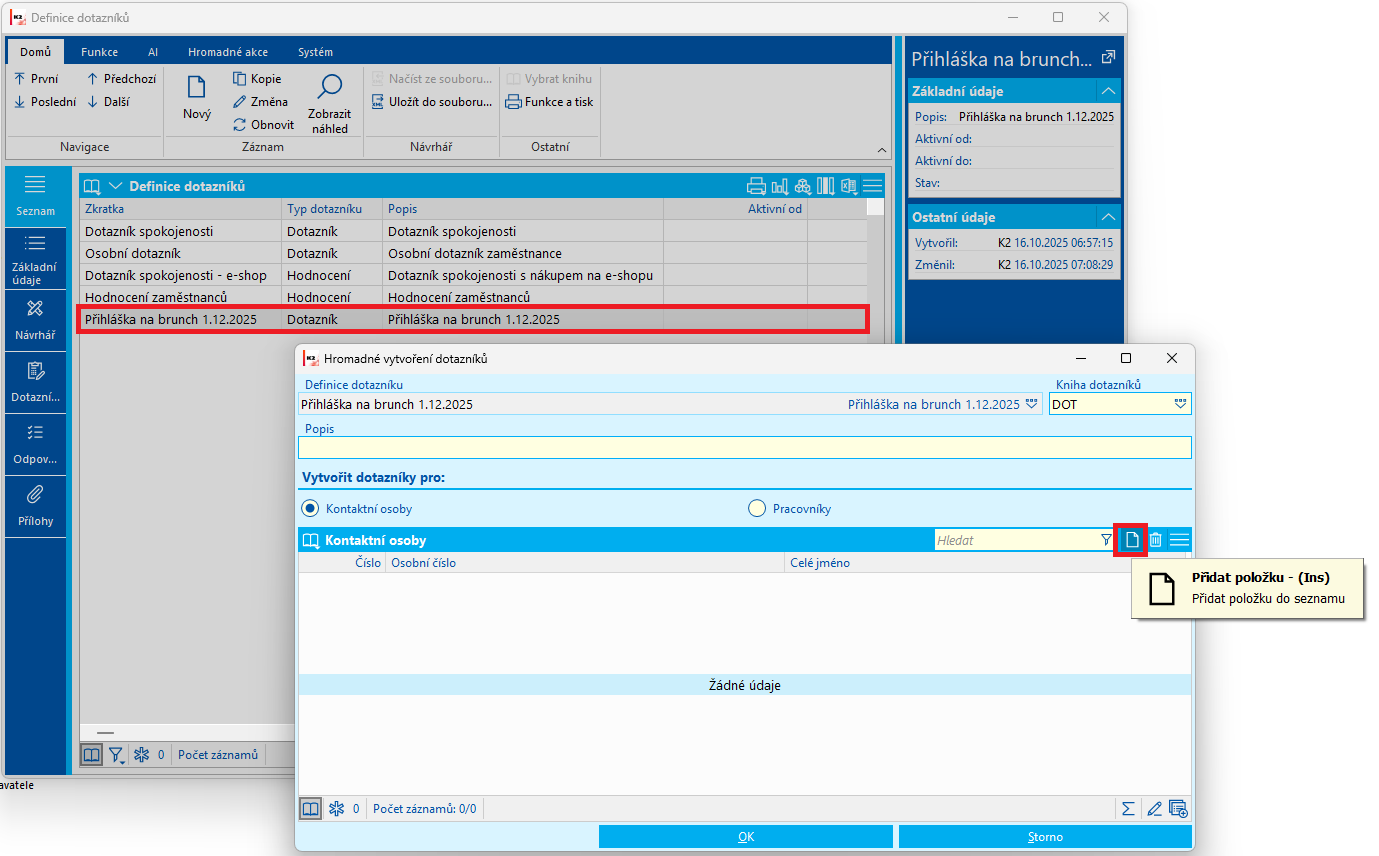Click the book icon in dialog status bar
1379x856 pixels.
[x=311, y=808]
